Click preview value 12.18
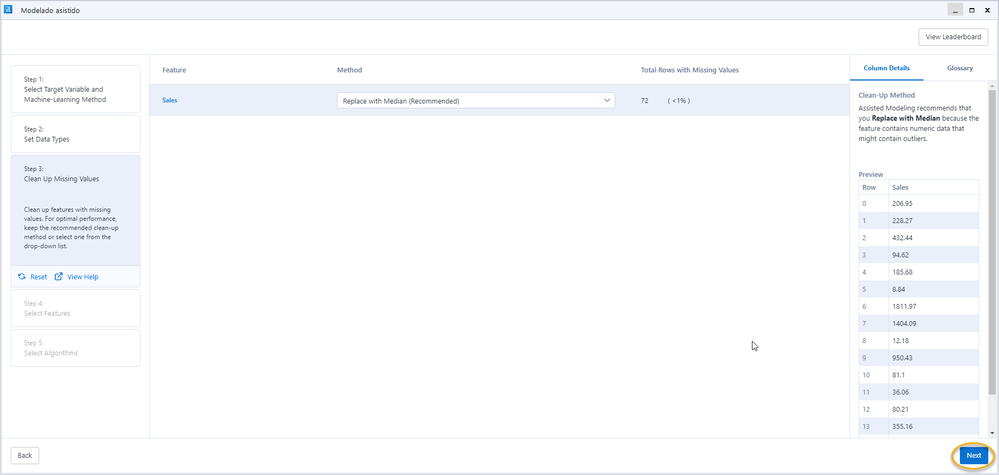Image resolution: width=999 pixels, height=475 pixels. [x=899, y=341]
